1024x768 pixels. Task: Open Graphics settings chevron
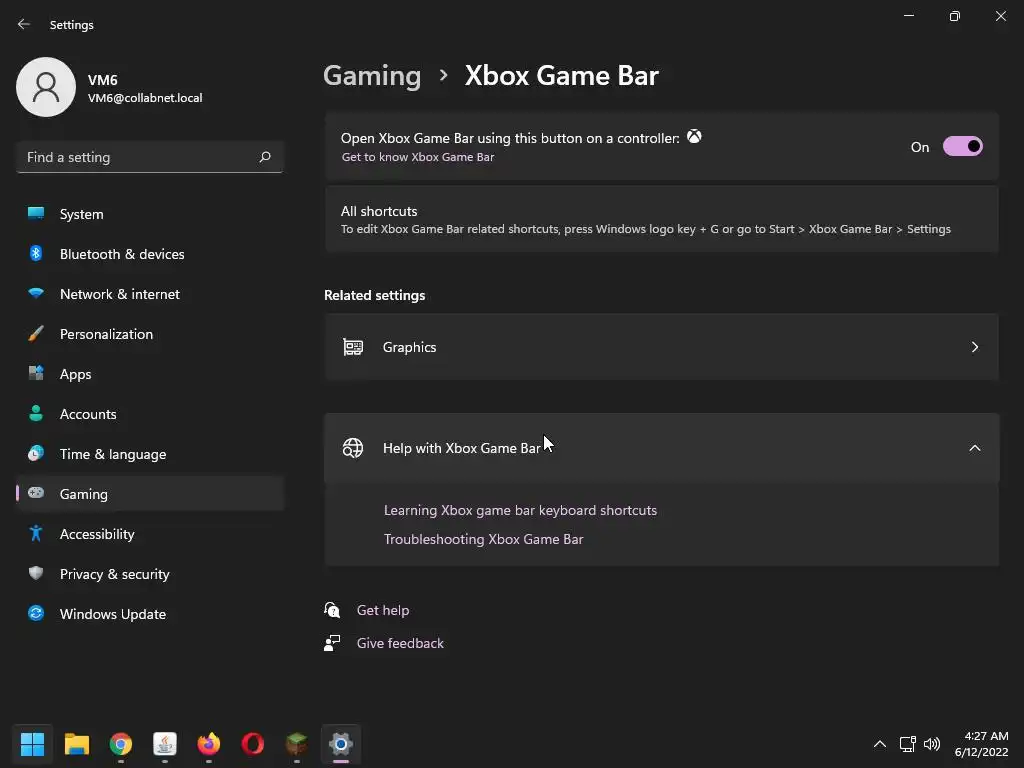click(974, 347)
